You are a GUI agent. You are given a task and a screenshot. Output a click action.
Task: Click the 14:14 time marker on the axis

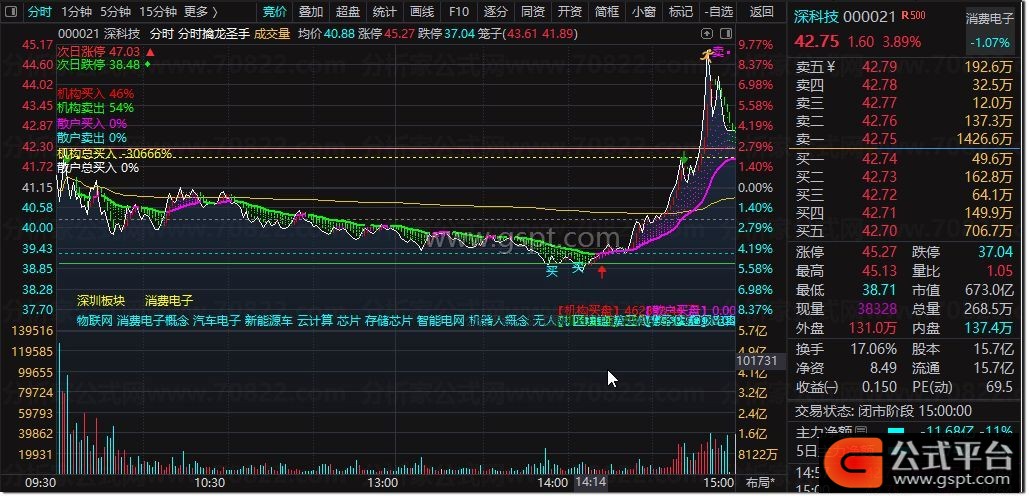[591, 483]
